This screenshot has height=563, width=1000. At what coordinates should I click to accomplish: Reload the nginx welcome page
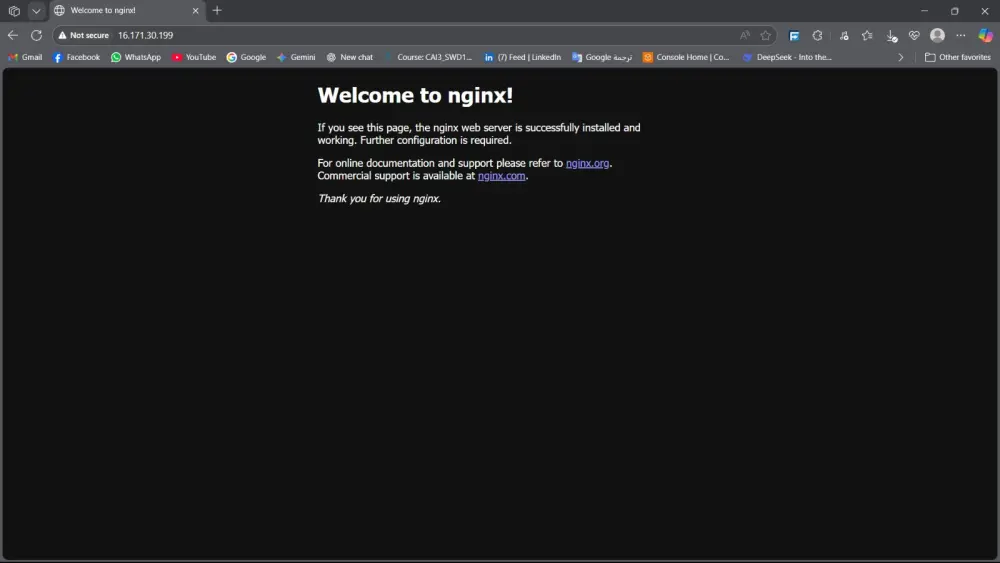(36, 36)
